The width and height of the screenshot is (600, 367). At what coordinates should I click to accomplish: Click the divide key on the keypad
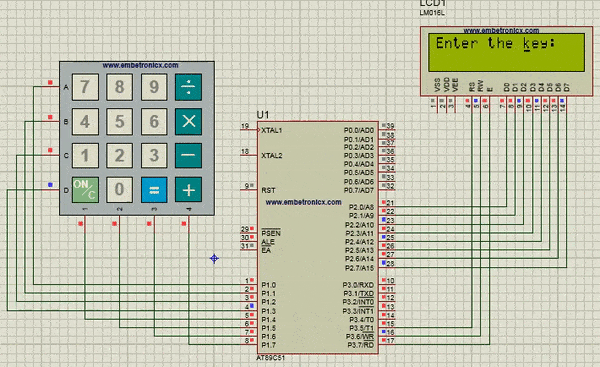click(x=188, y=87)
